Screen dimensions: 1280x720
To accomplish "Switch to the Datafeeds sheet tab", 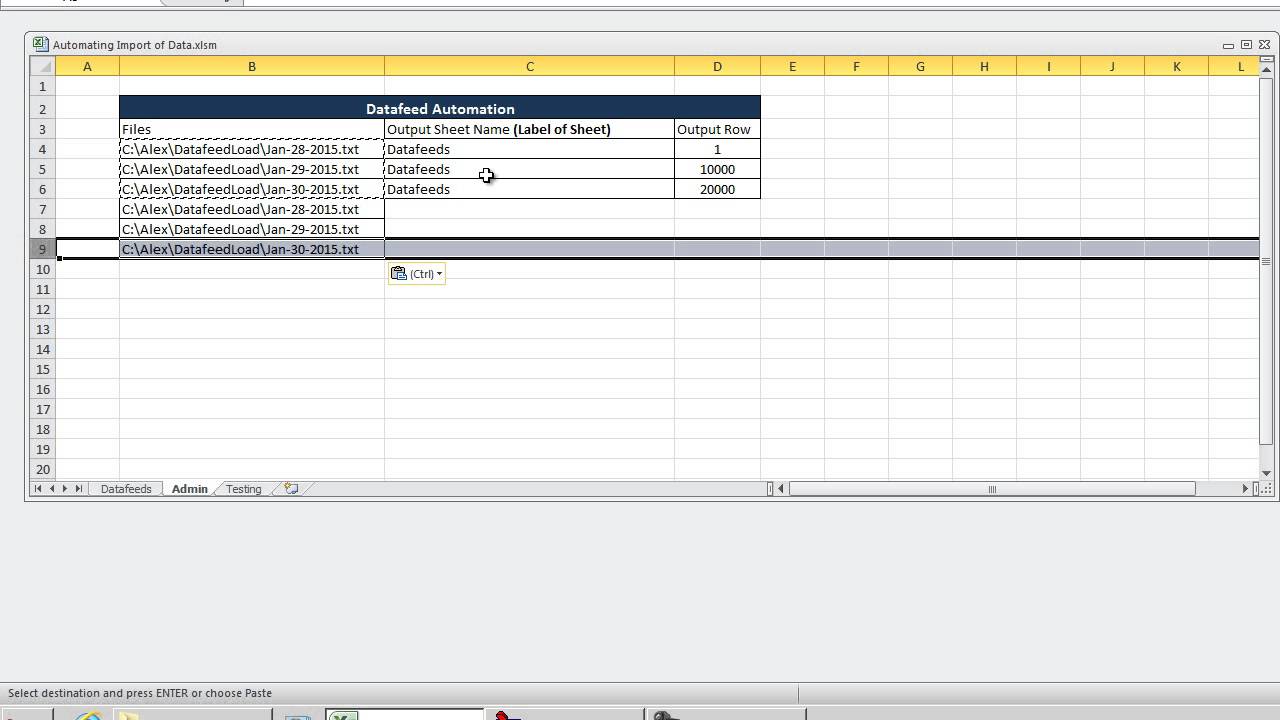I will 126,489.
